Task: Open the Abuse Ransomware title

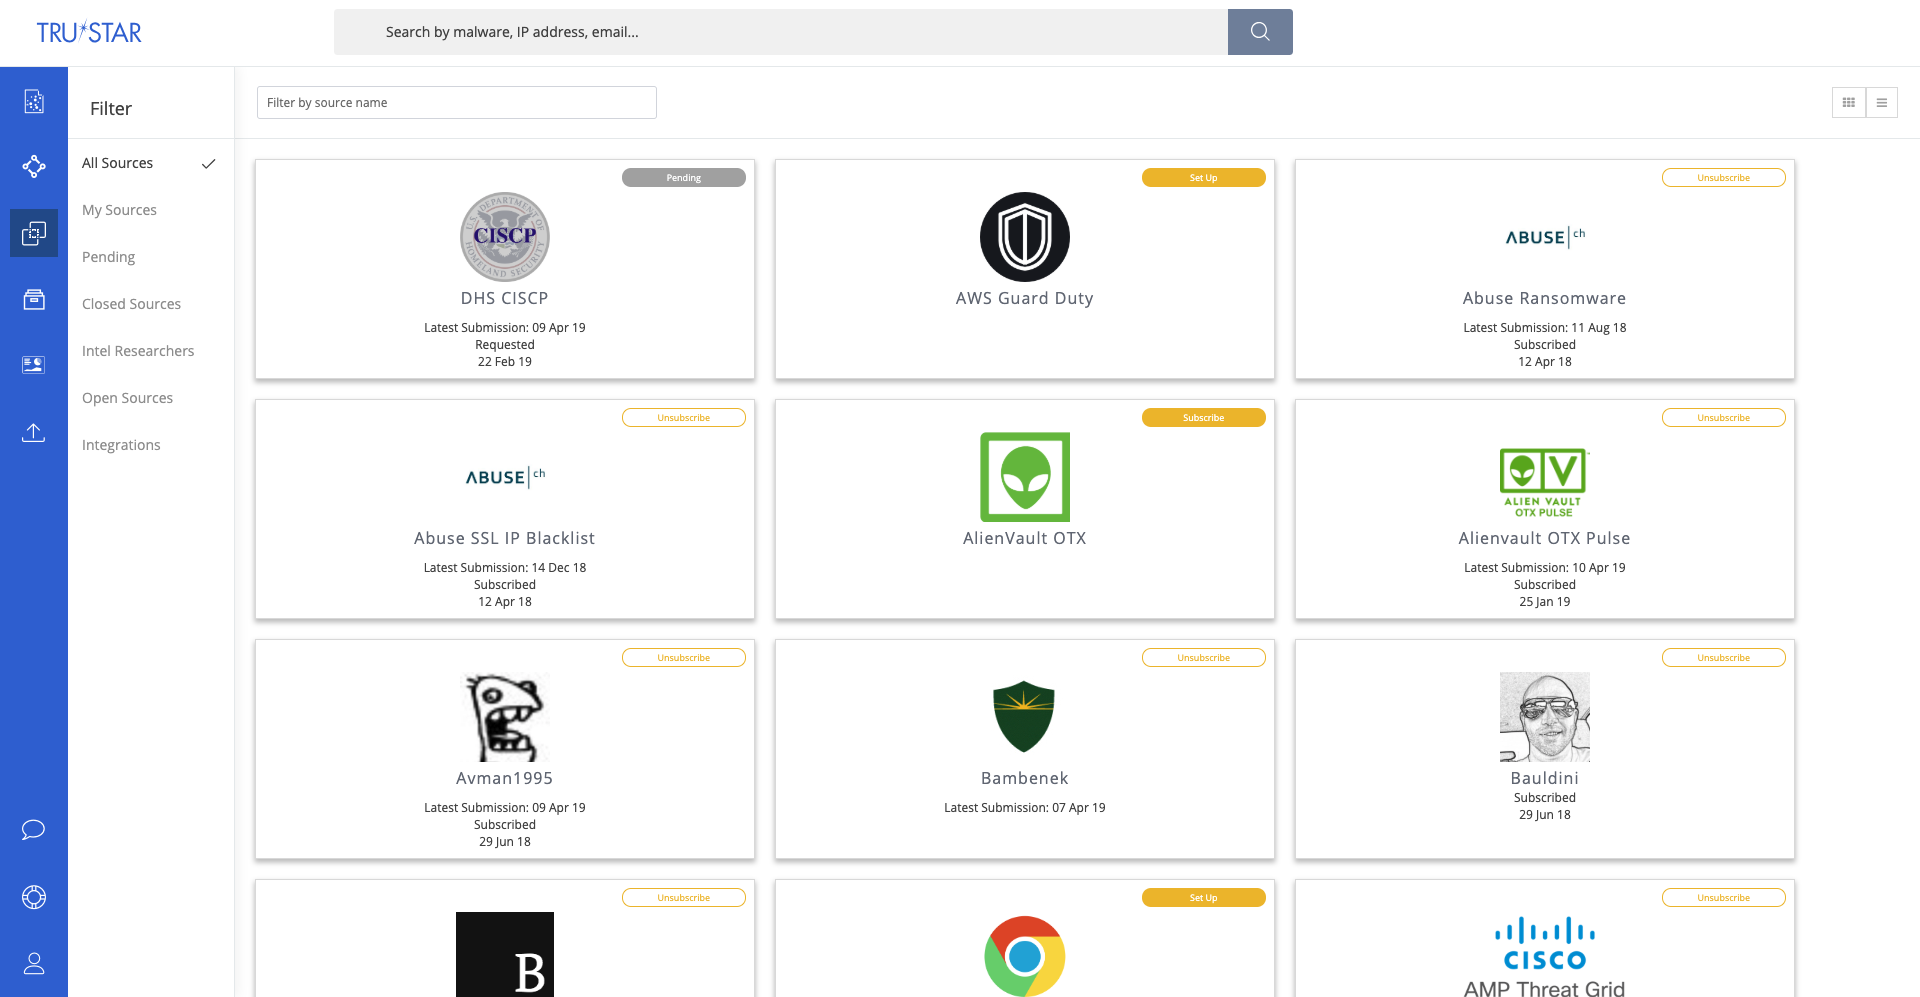Action: 1545,298
